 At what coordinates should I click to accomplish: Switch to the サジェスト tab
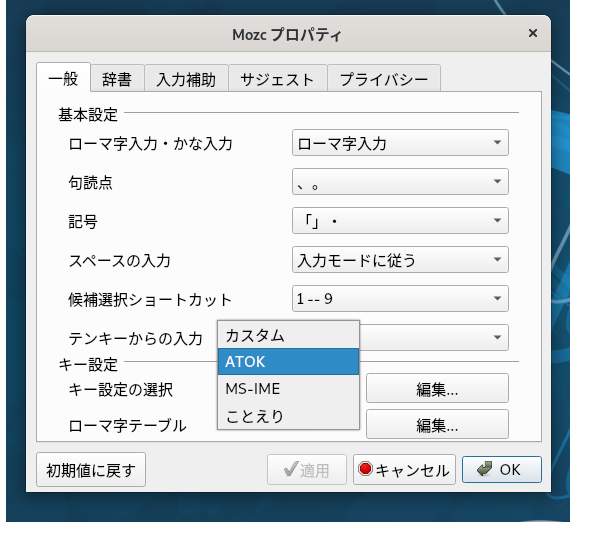pos(278,79)
